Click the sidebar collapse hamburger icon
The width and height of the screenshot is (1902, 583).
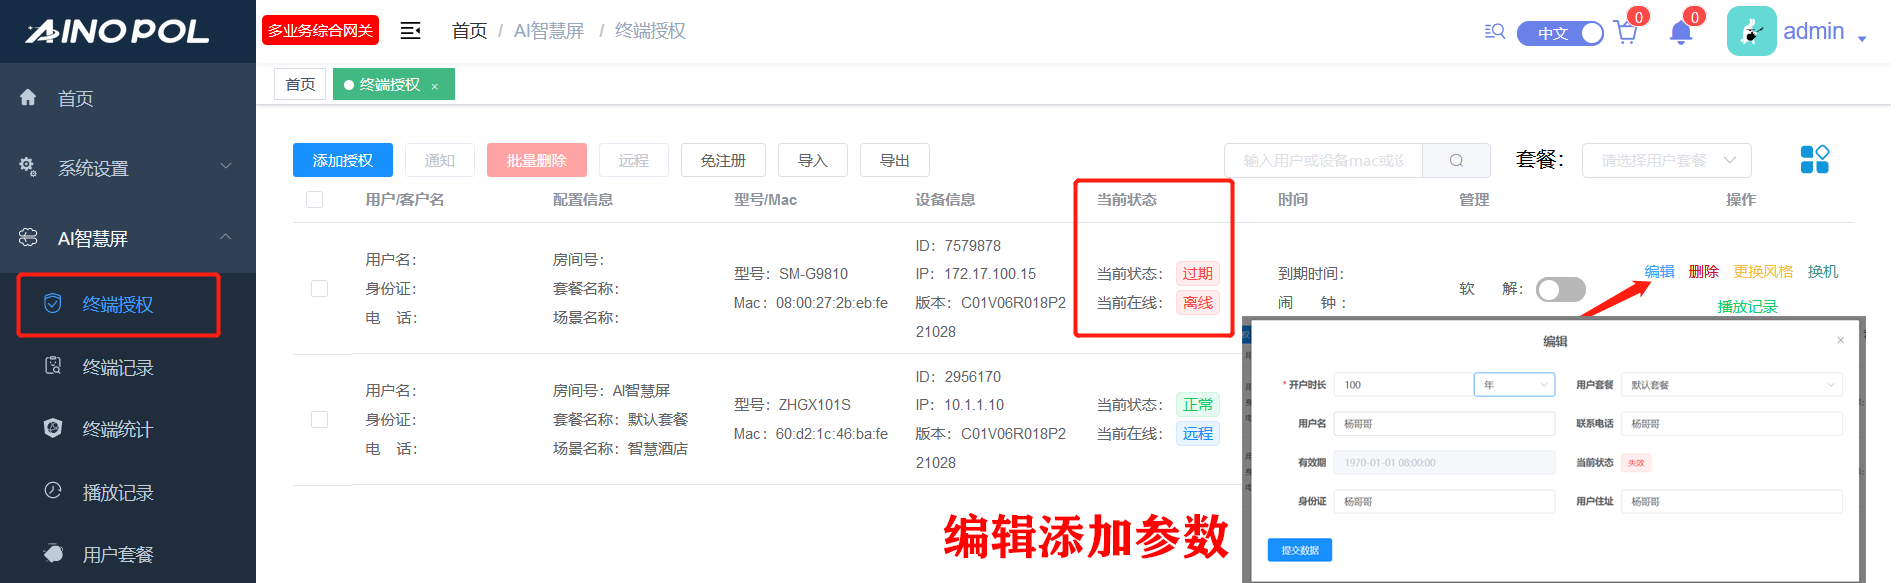coord(410,31)
